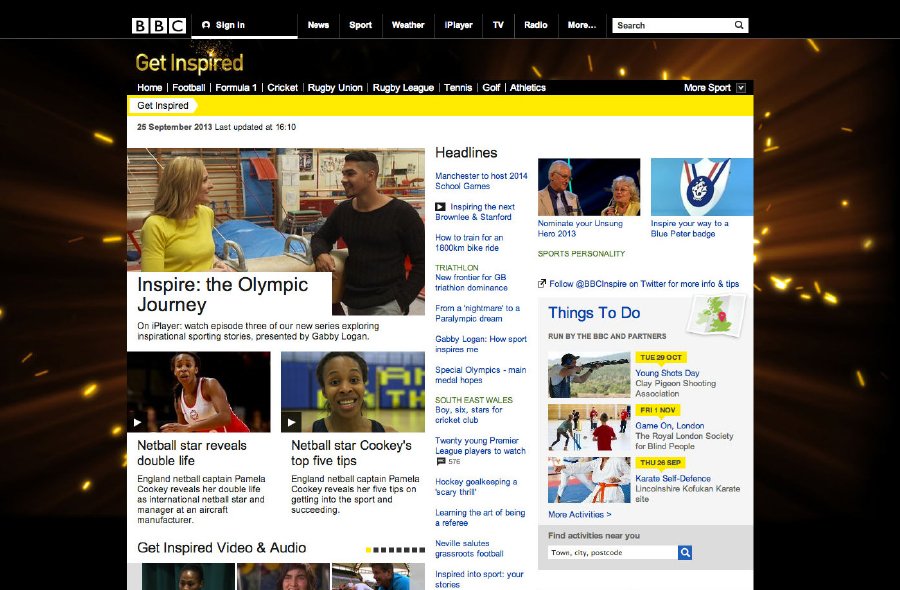This screenshot has height=590, width=900.
Task: Open Karate Self-Defence activity link
Action: [673, 479]
